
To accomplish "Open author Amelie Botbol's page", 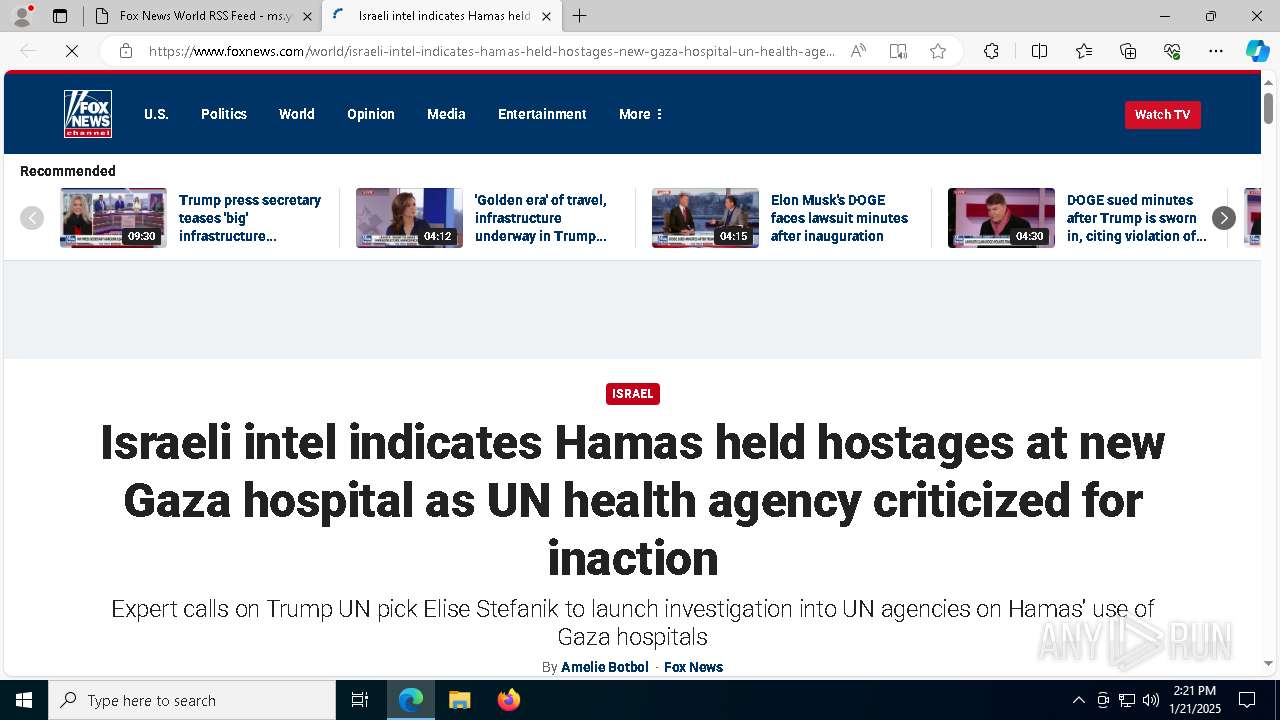I will point(605,667).
